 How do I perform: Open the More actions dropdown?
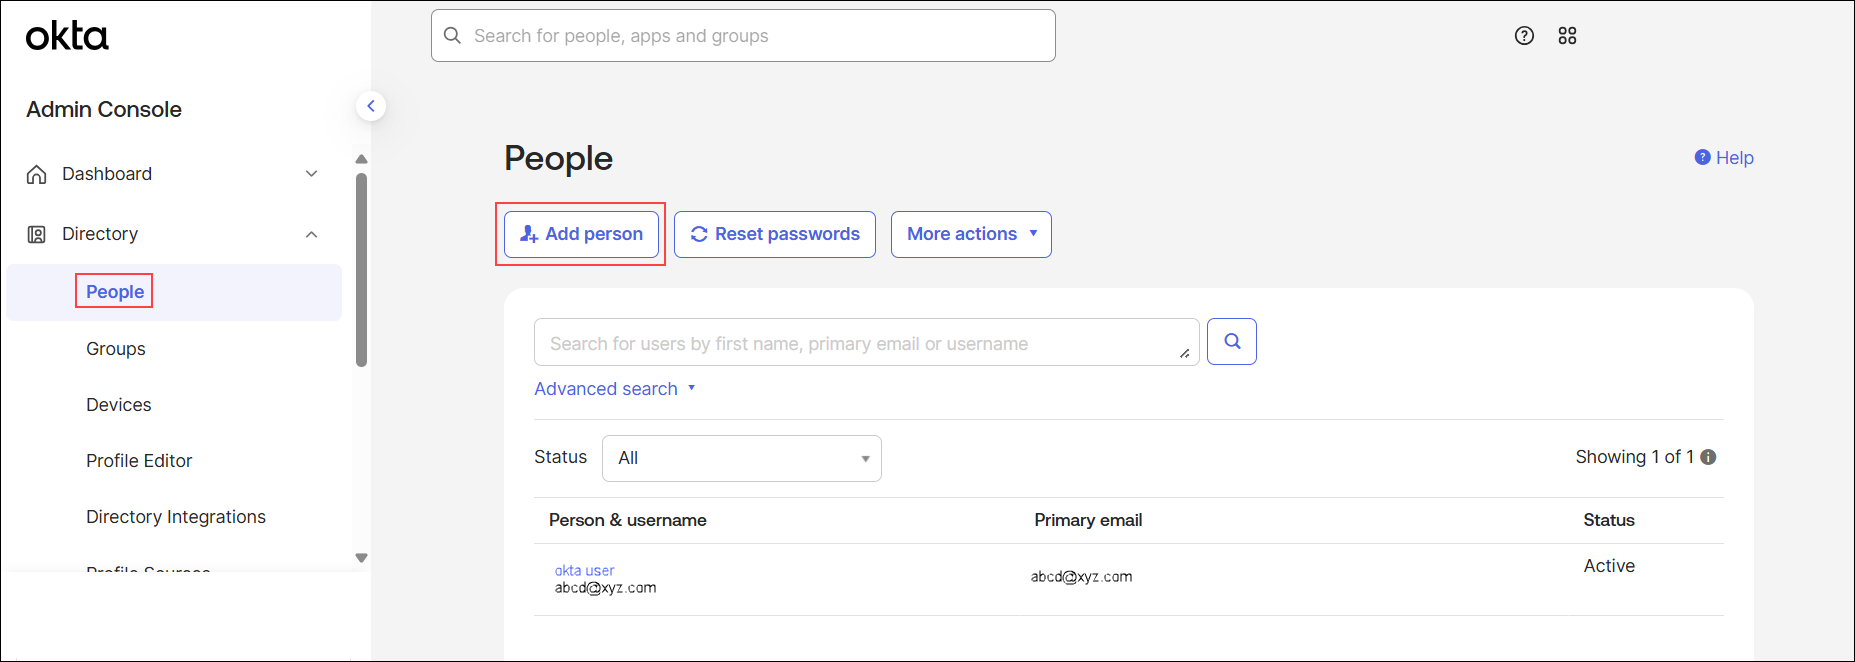click(x=970, y=234)
